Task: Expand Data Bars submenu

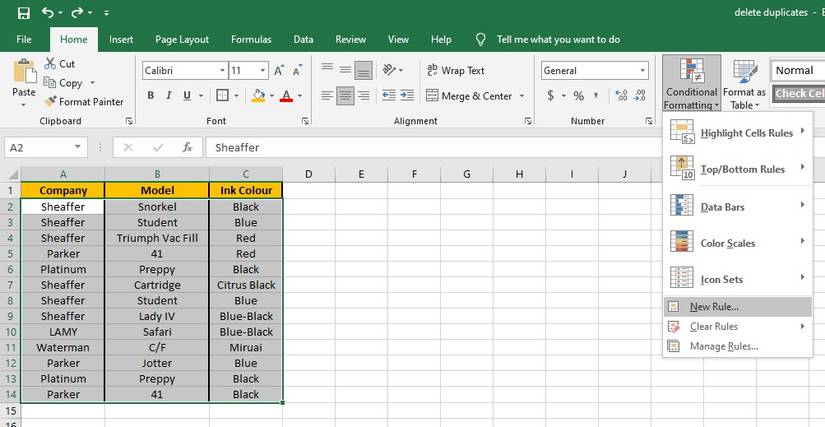Action: pos(738,207)
